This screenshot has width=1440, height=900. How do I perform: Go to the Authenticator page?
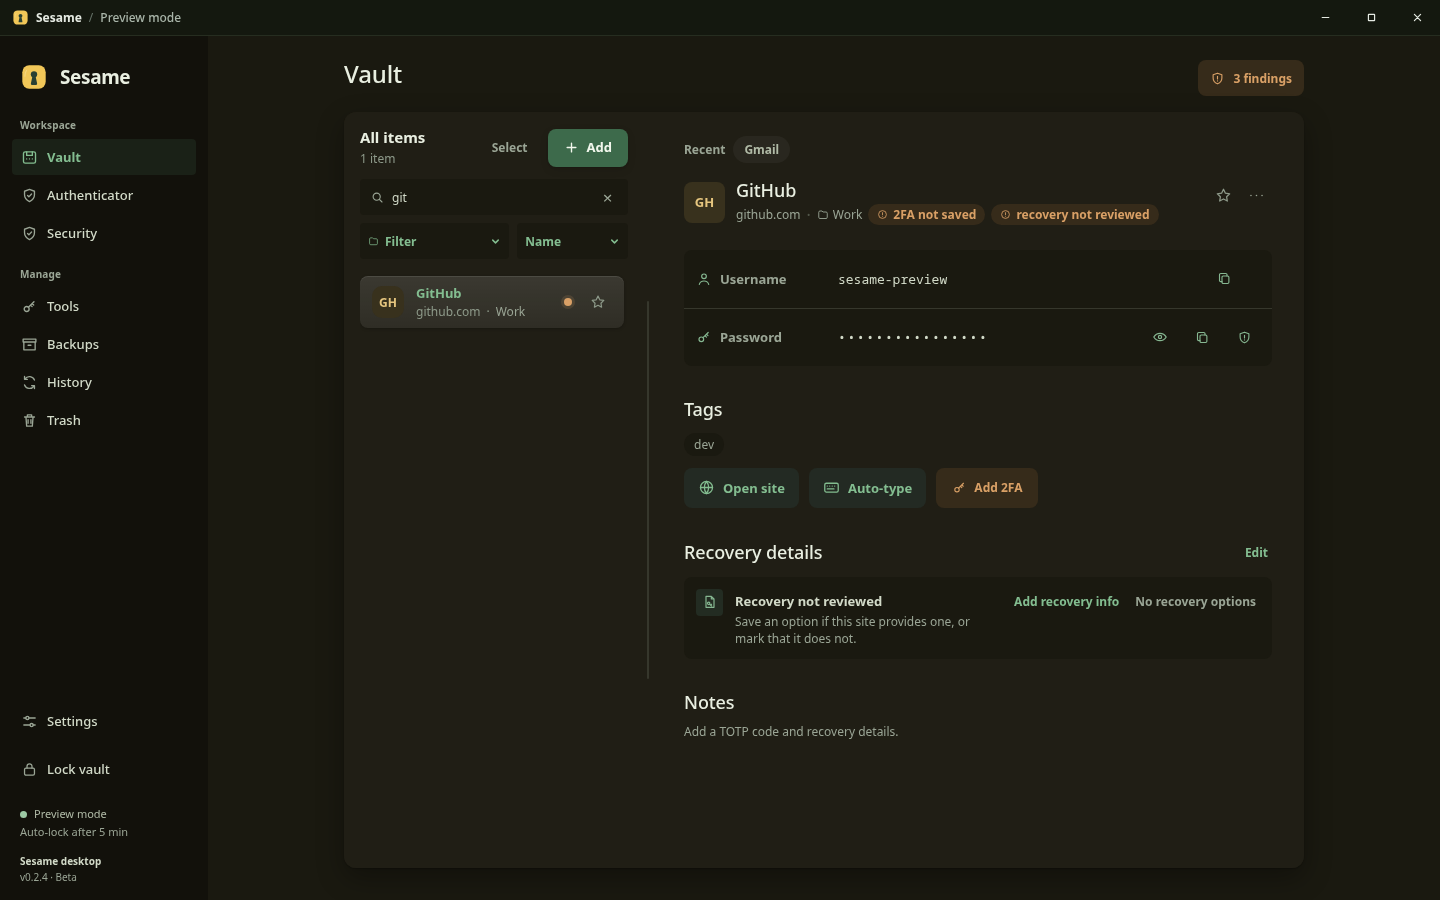coord(104,195)
